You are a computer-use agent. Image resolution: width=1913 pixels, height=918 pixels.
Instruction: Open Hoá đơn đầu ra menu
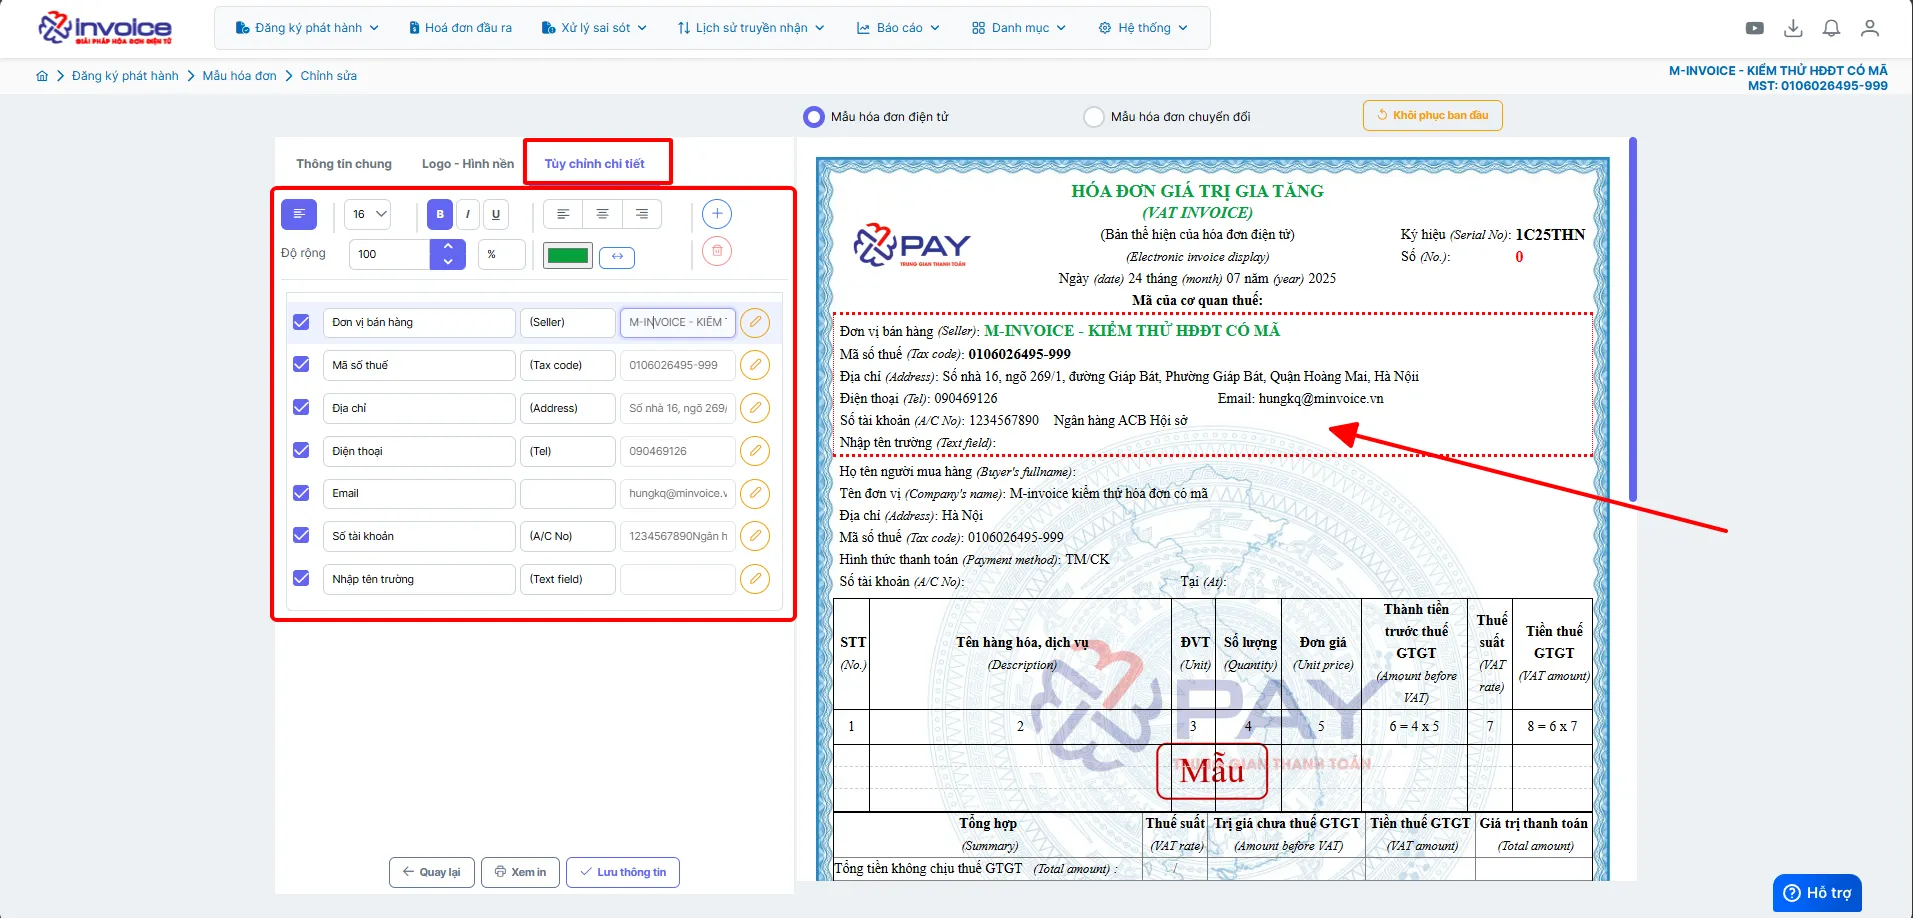(460, 28)
